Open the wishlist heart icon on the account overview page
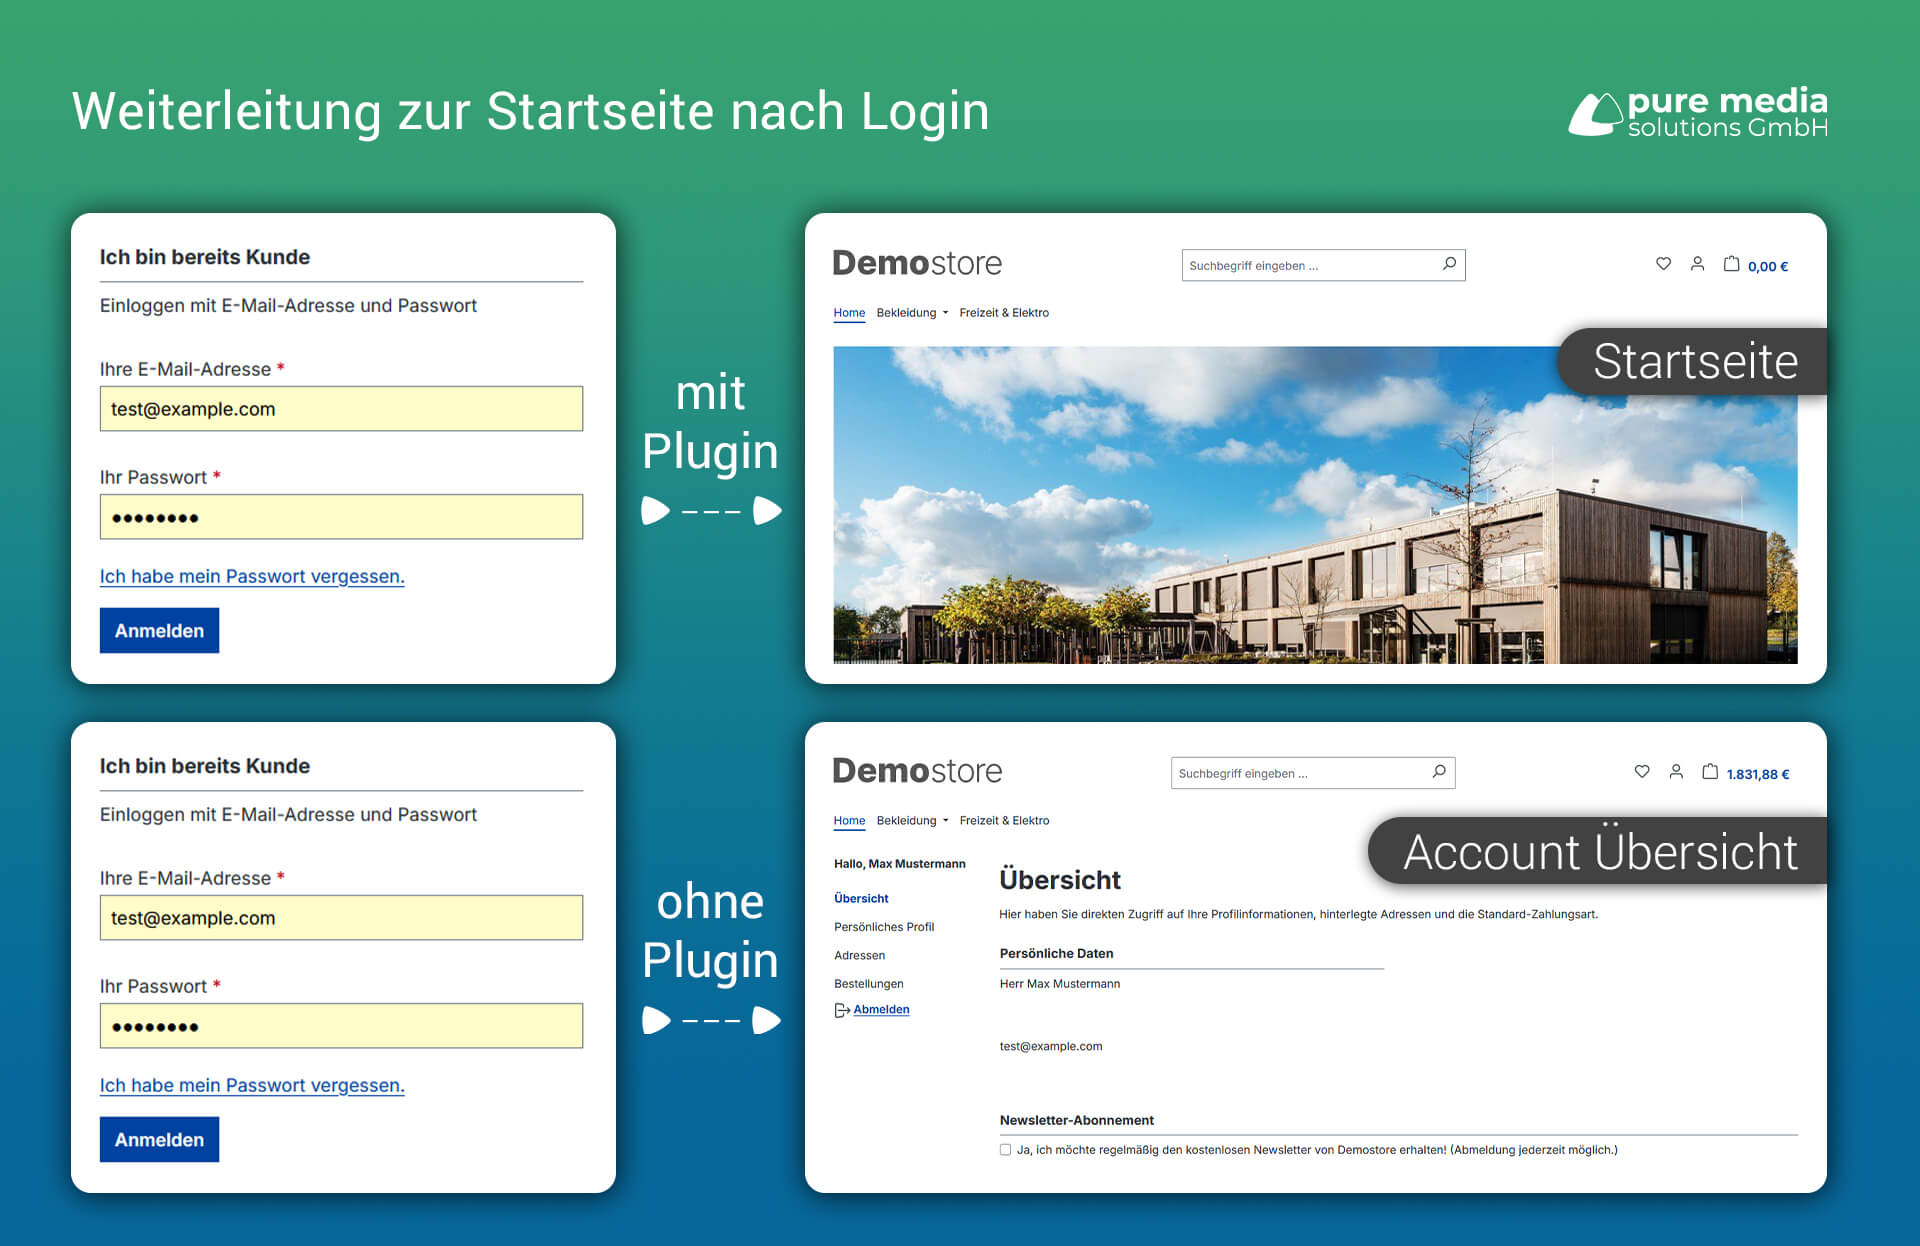Image resolution: width=1920 pixels, height=1246 pixels. click(1641, 772)
